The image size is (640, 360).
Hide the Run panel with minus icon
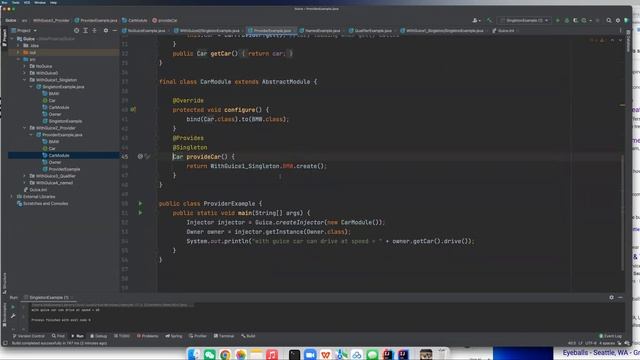coord(620,298)
